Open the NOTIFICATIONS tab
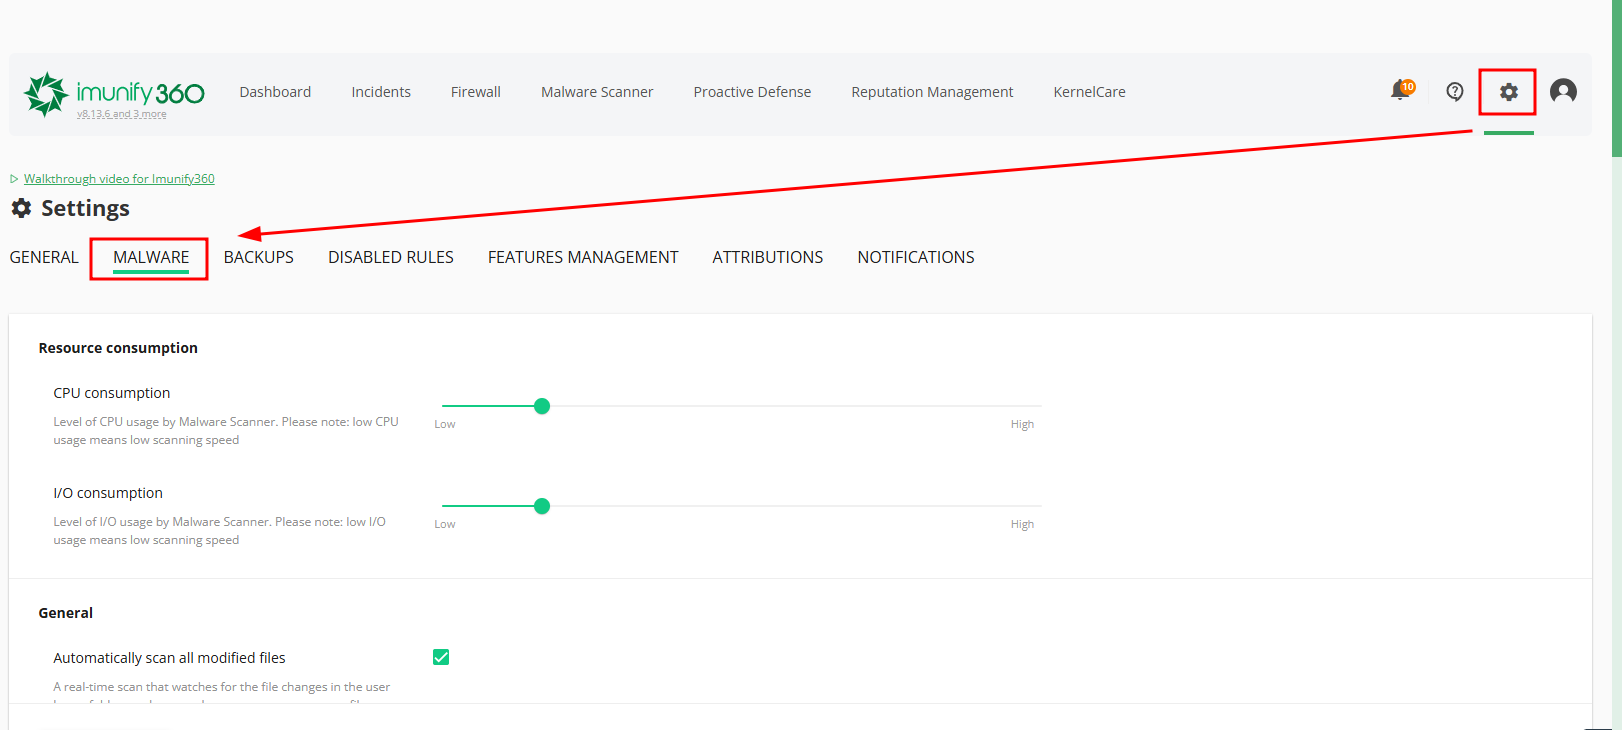 pyautogui.click(x=916, y=257)
